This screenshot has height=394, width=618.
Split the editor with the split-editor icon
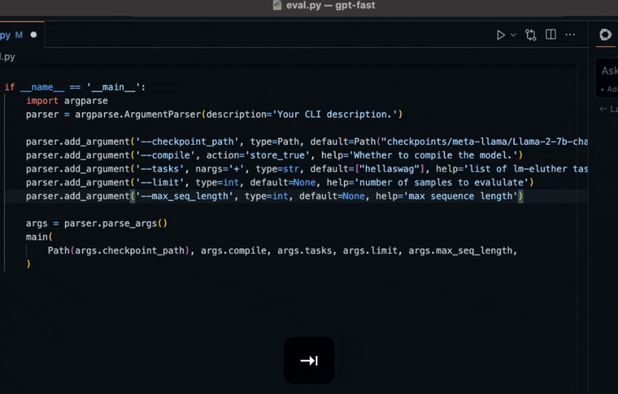tap(551, 35)
